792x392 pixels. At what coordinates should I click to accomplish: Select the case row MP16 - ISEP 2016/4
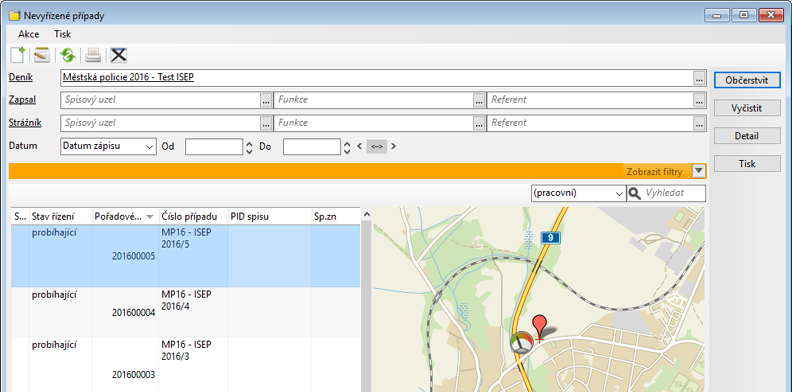coord(186,312)
